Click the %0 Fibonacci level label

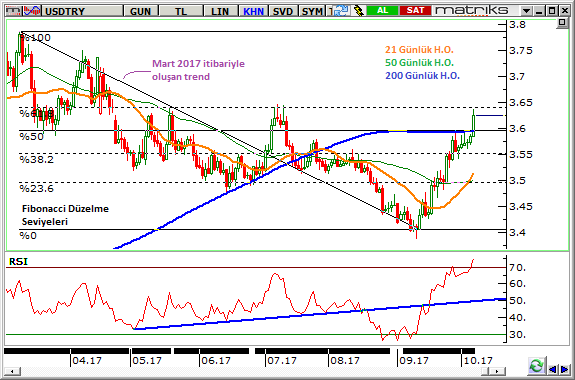(28, 235)
